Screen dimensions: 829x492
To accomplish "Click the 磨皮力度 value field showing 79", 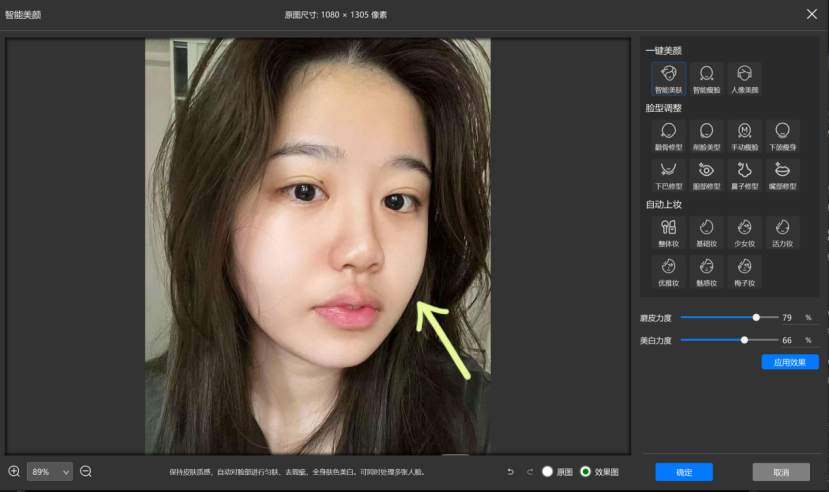I will (x=787, y=318).
